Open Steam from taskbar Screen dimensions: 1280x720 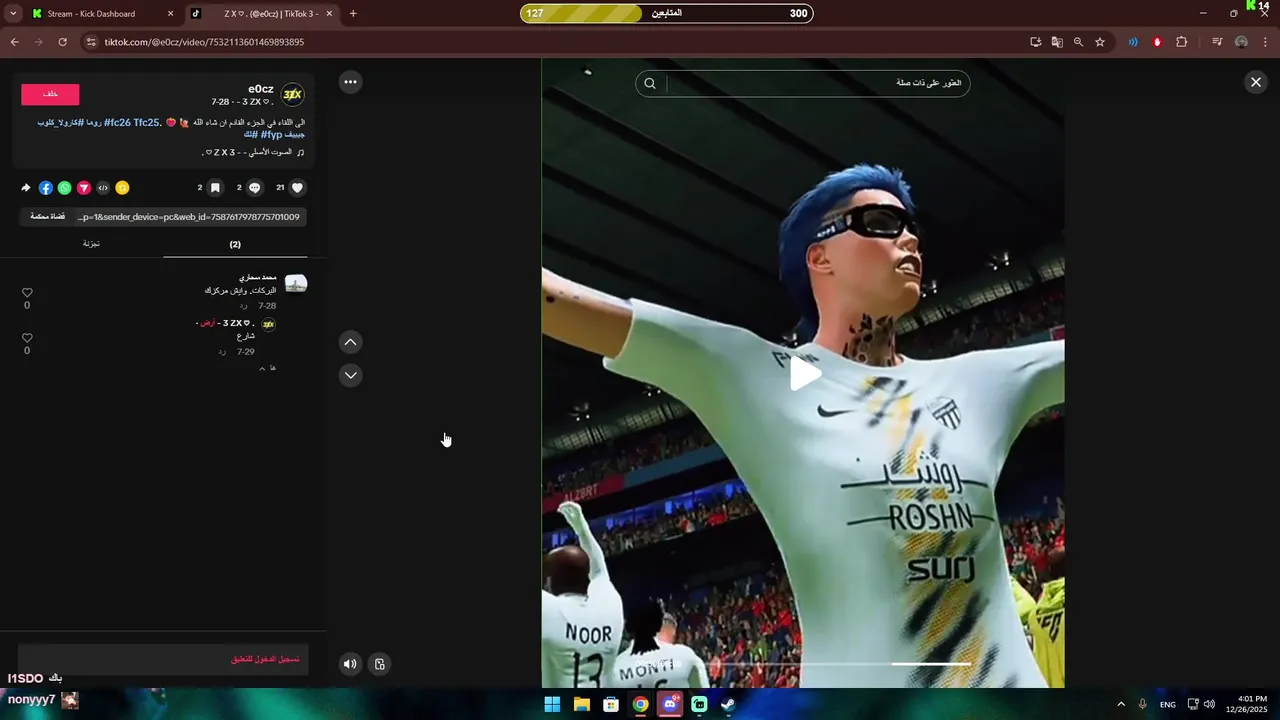tap(729, 704)
